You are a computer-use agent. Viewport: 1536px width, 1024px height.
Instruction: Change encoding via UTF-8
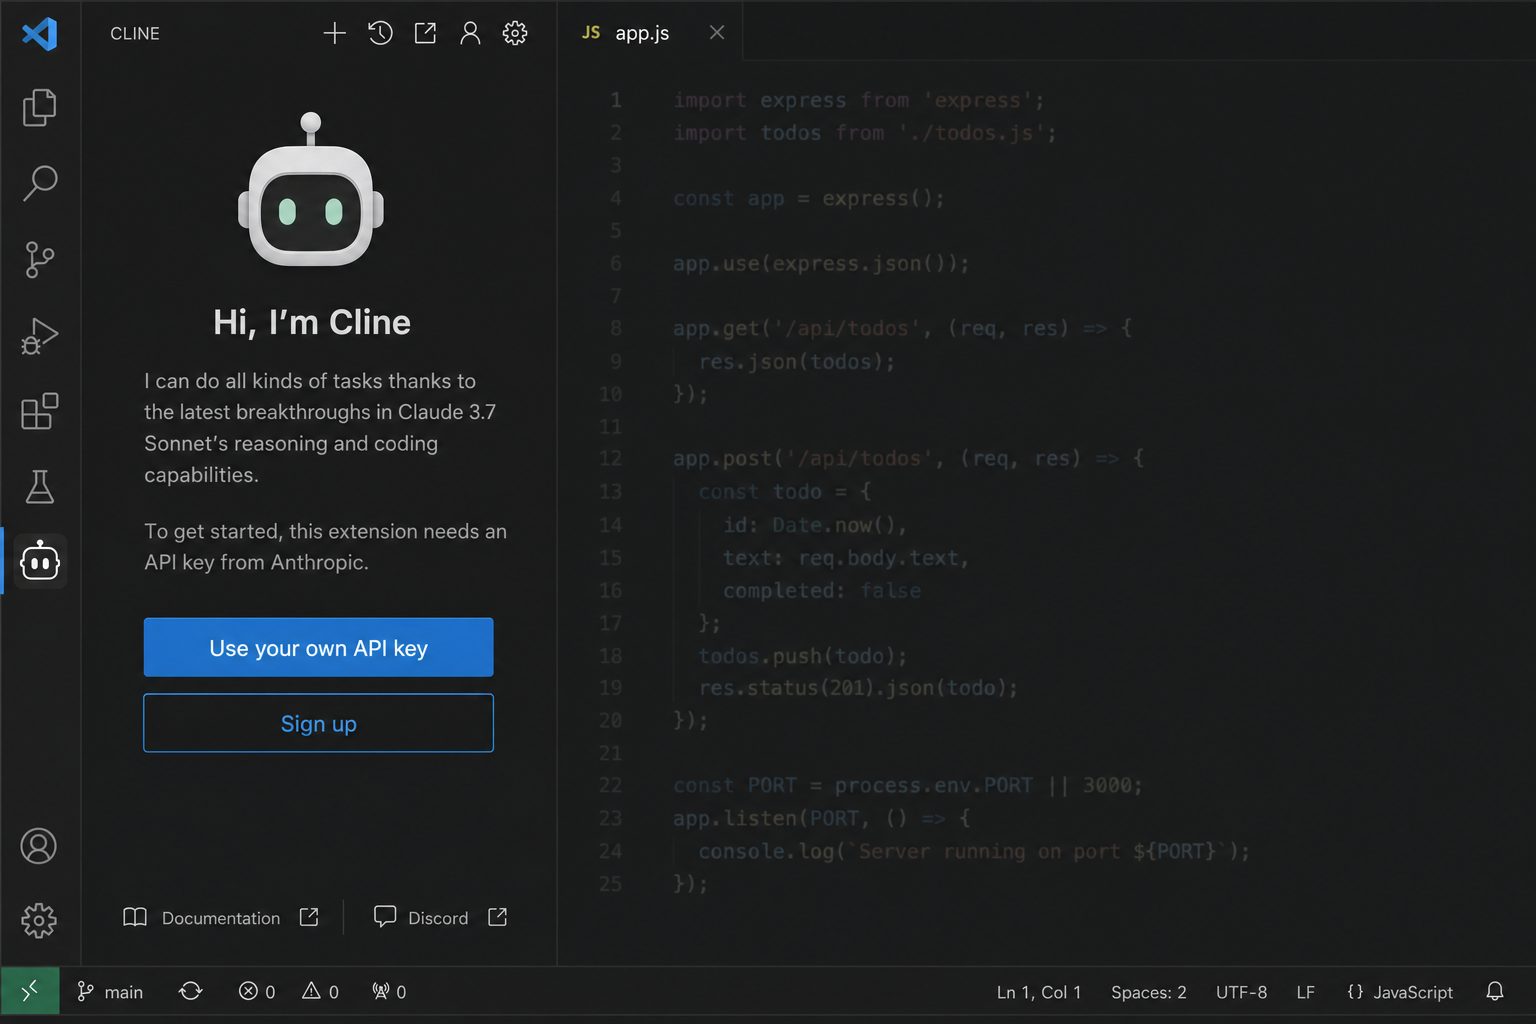tap(1241, 992)
